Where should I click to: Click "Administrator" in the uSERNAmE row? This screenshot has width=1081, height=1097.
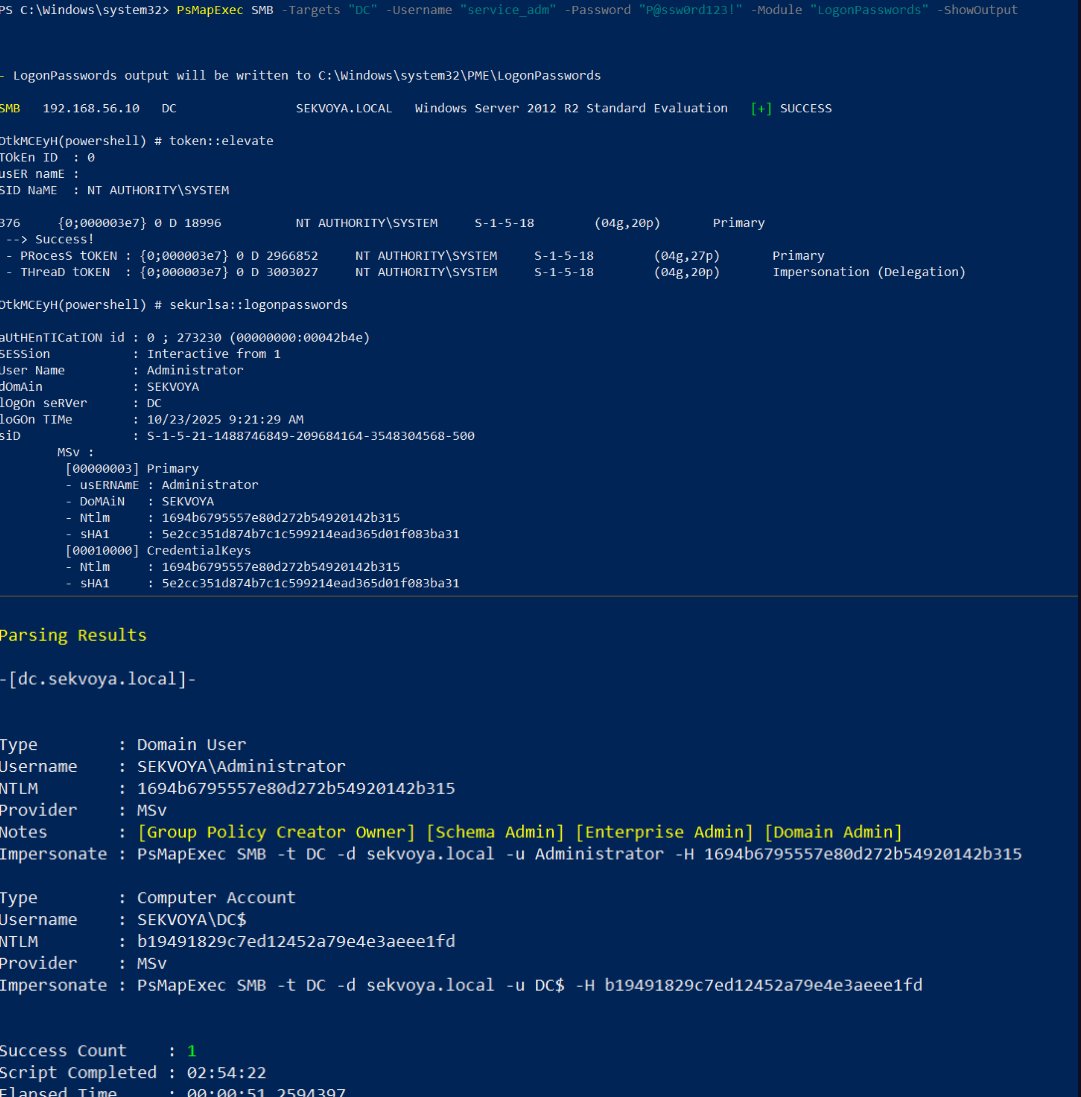point(210,485)
